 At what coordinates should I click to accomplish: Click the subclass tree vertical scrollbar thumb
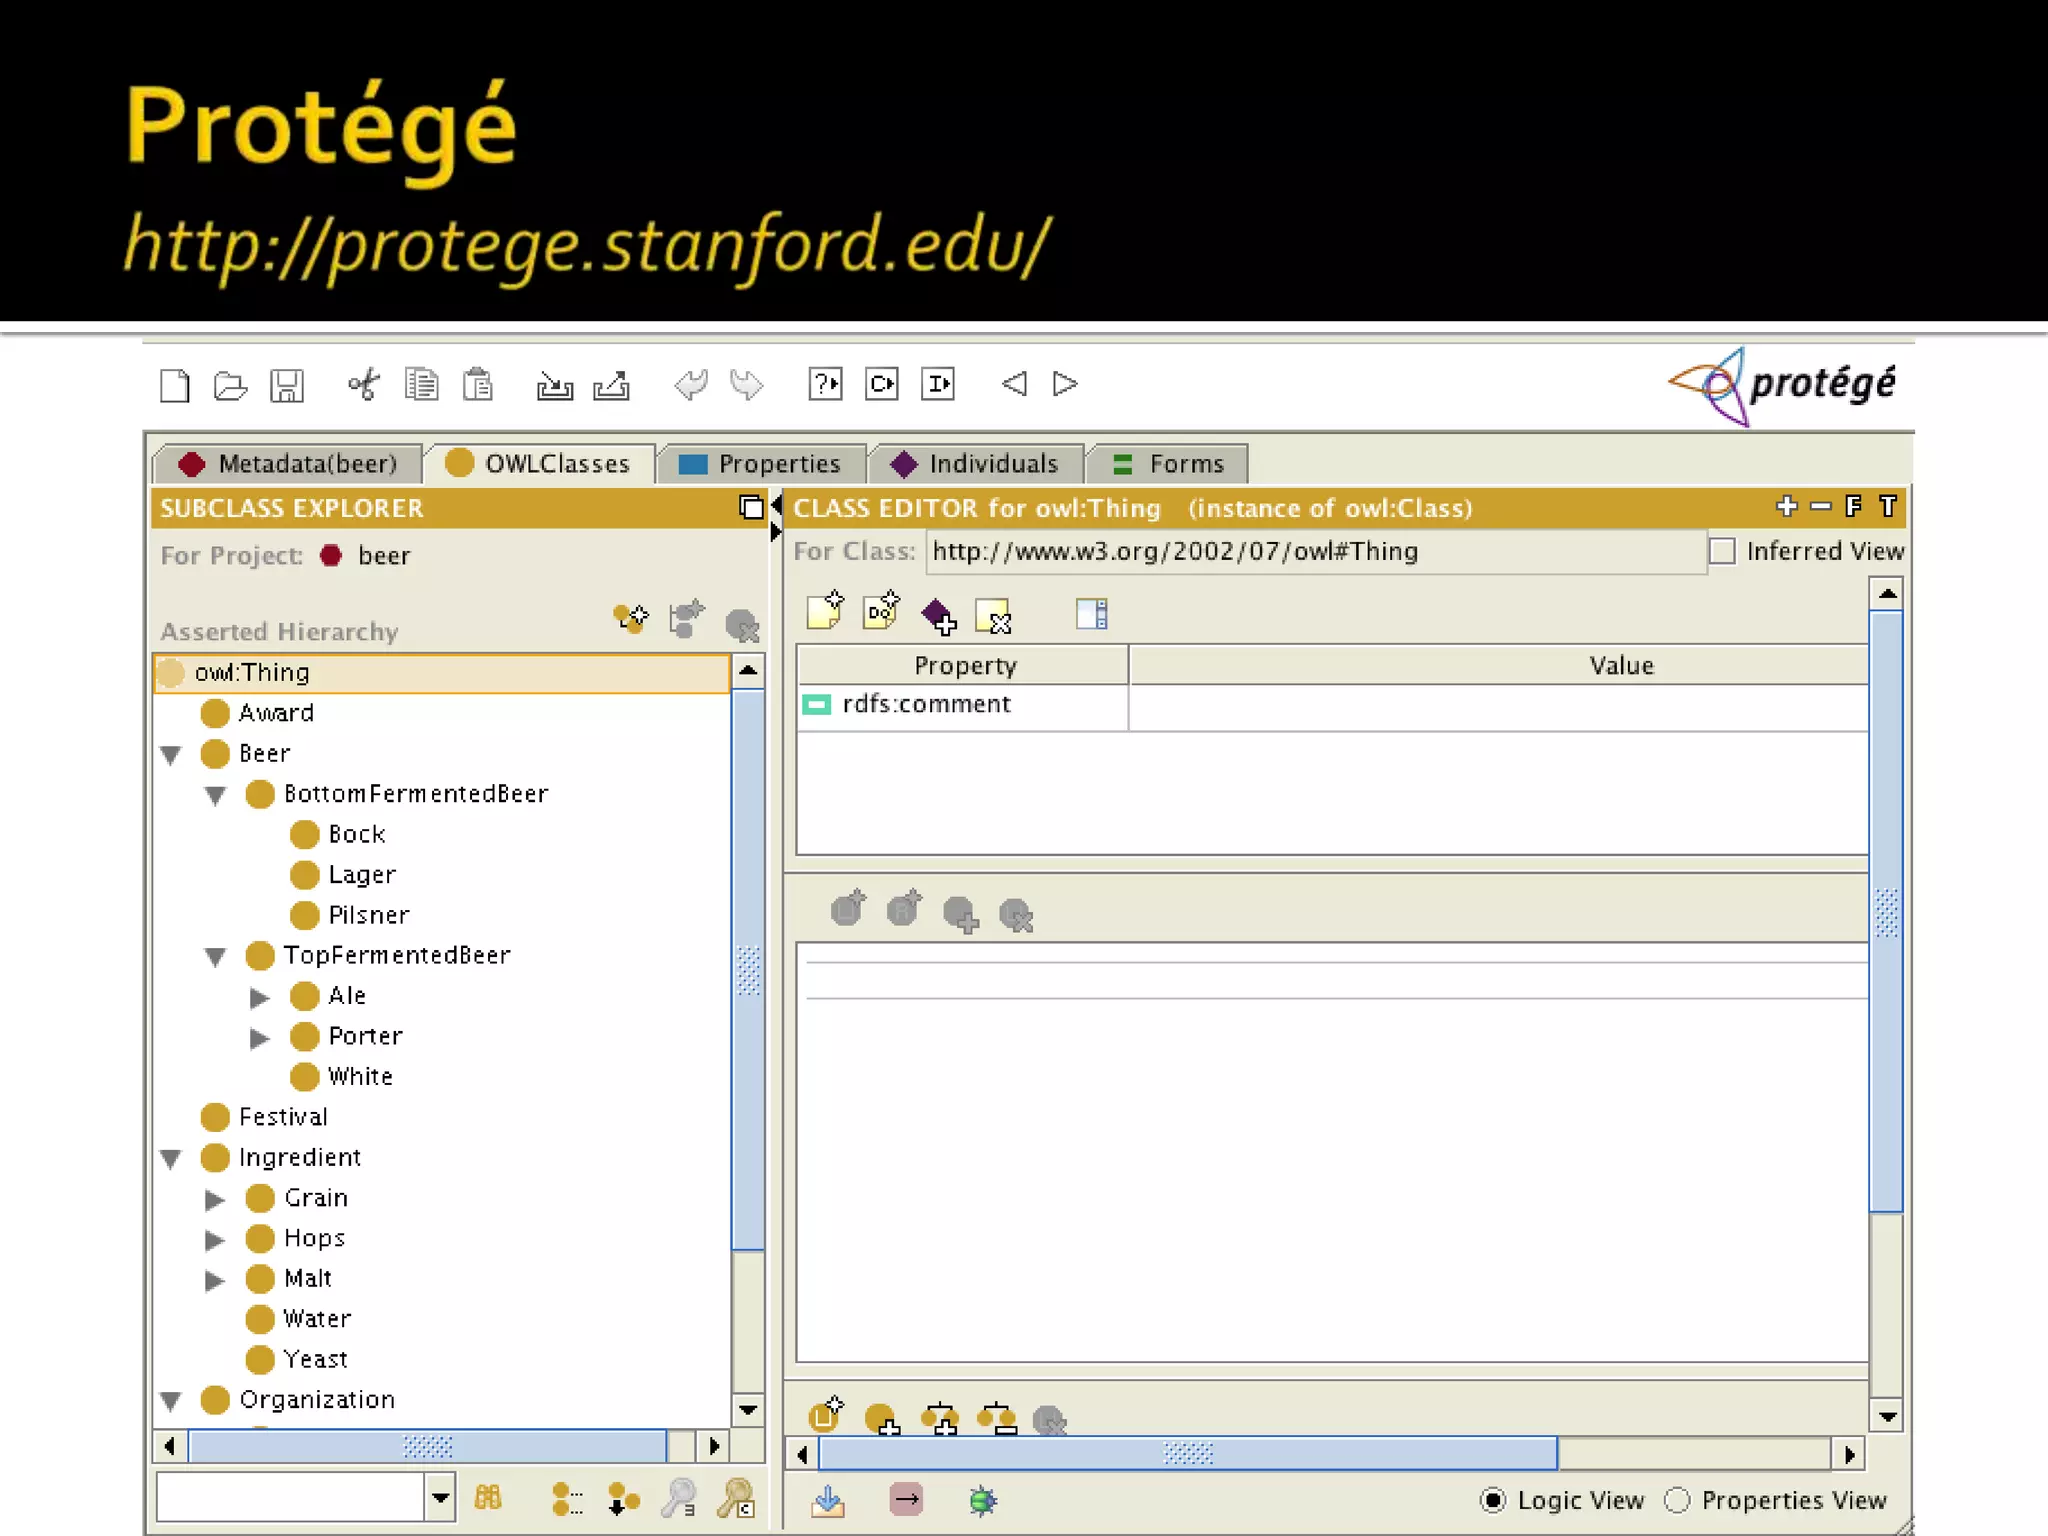(x=748, y=970)
